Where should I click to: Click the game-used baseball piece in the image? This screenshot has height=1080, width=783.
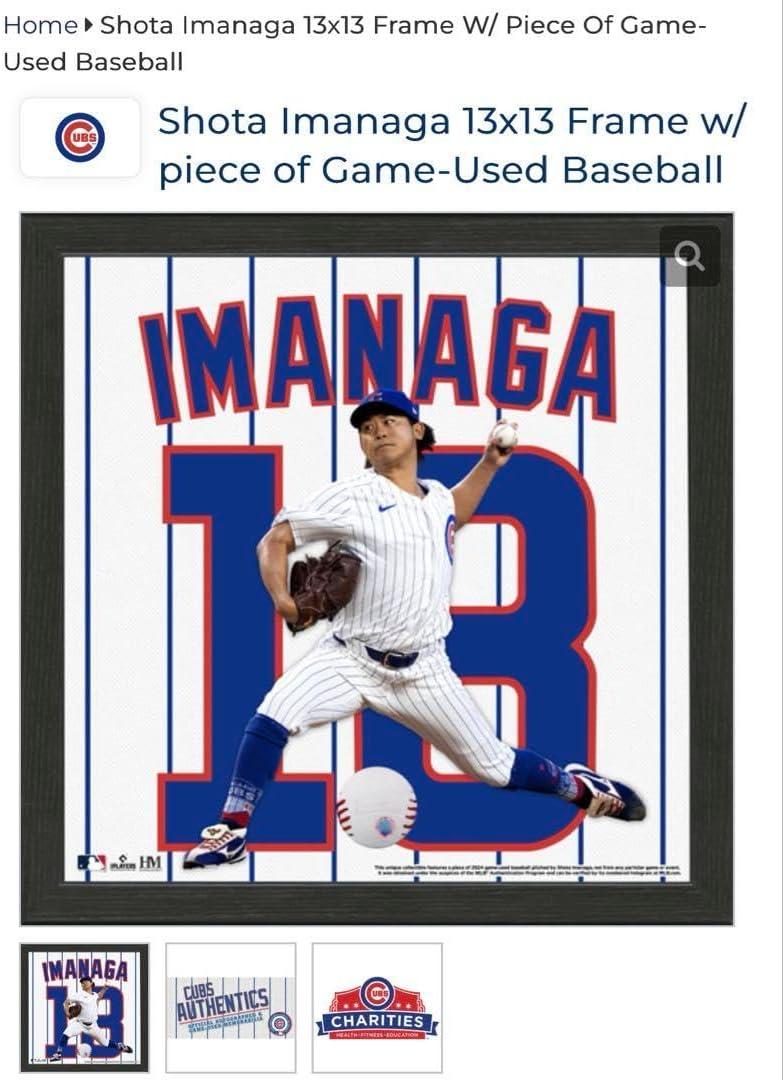(x=376, y=807)
